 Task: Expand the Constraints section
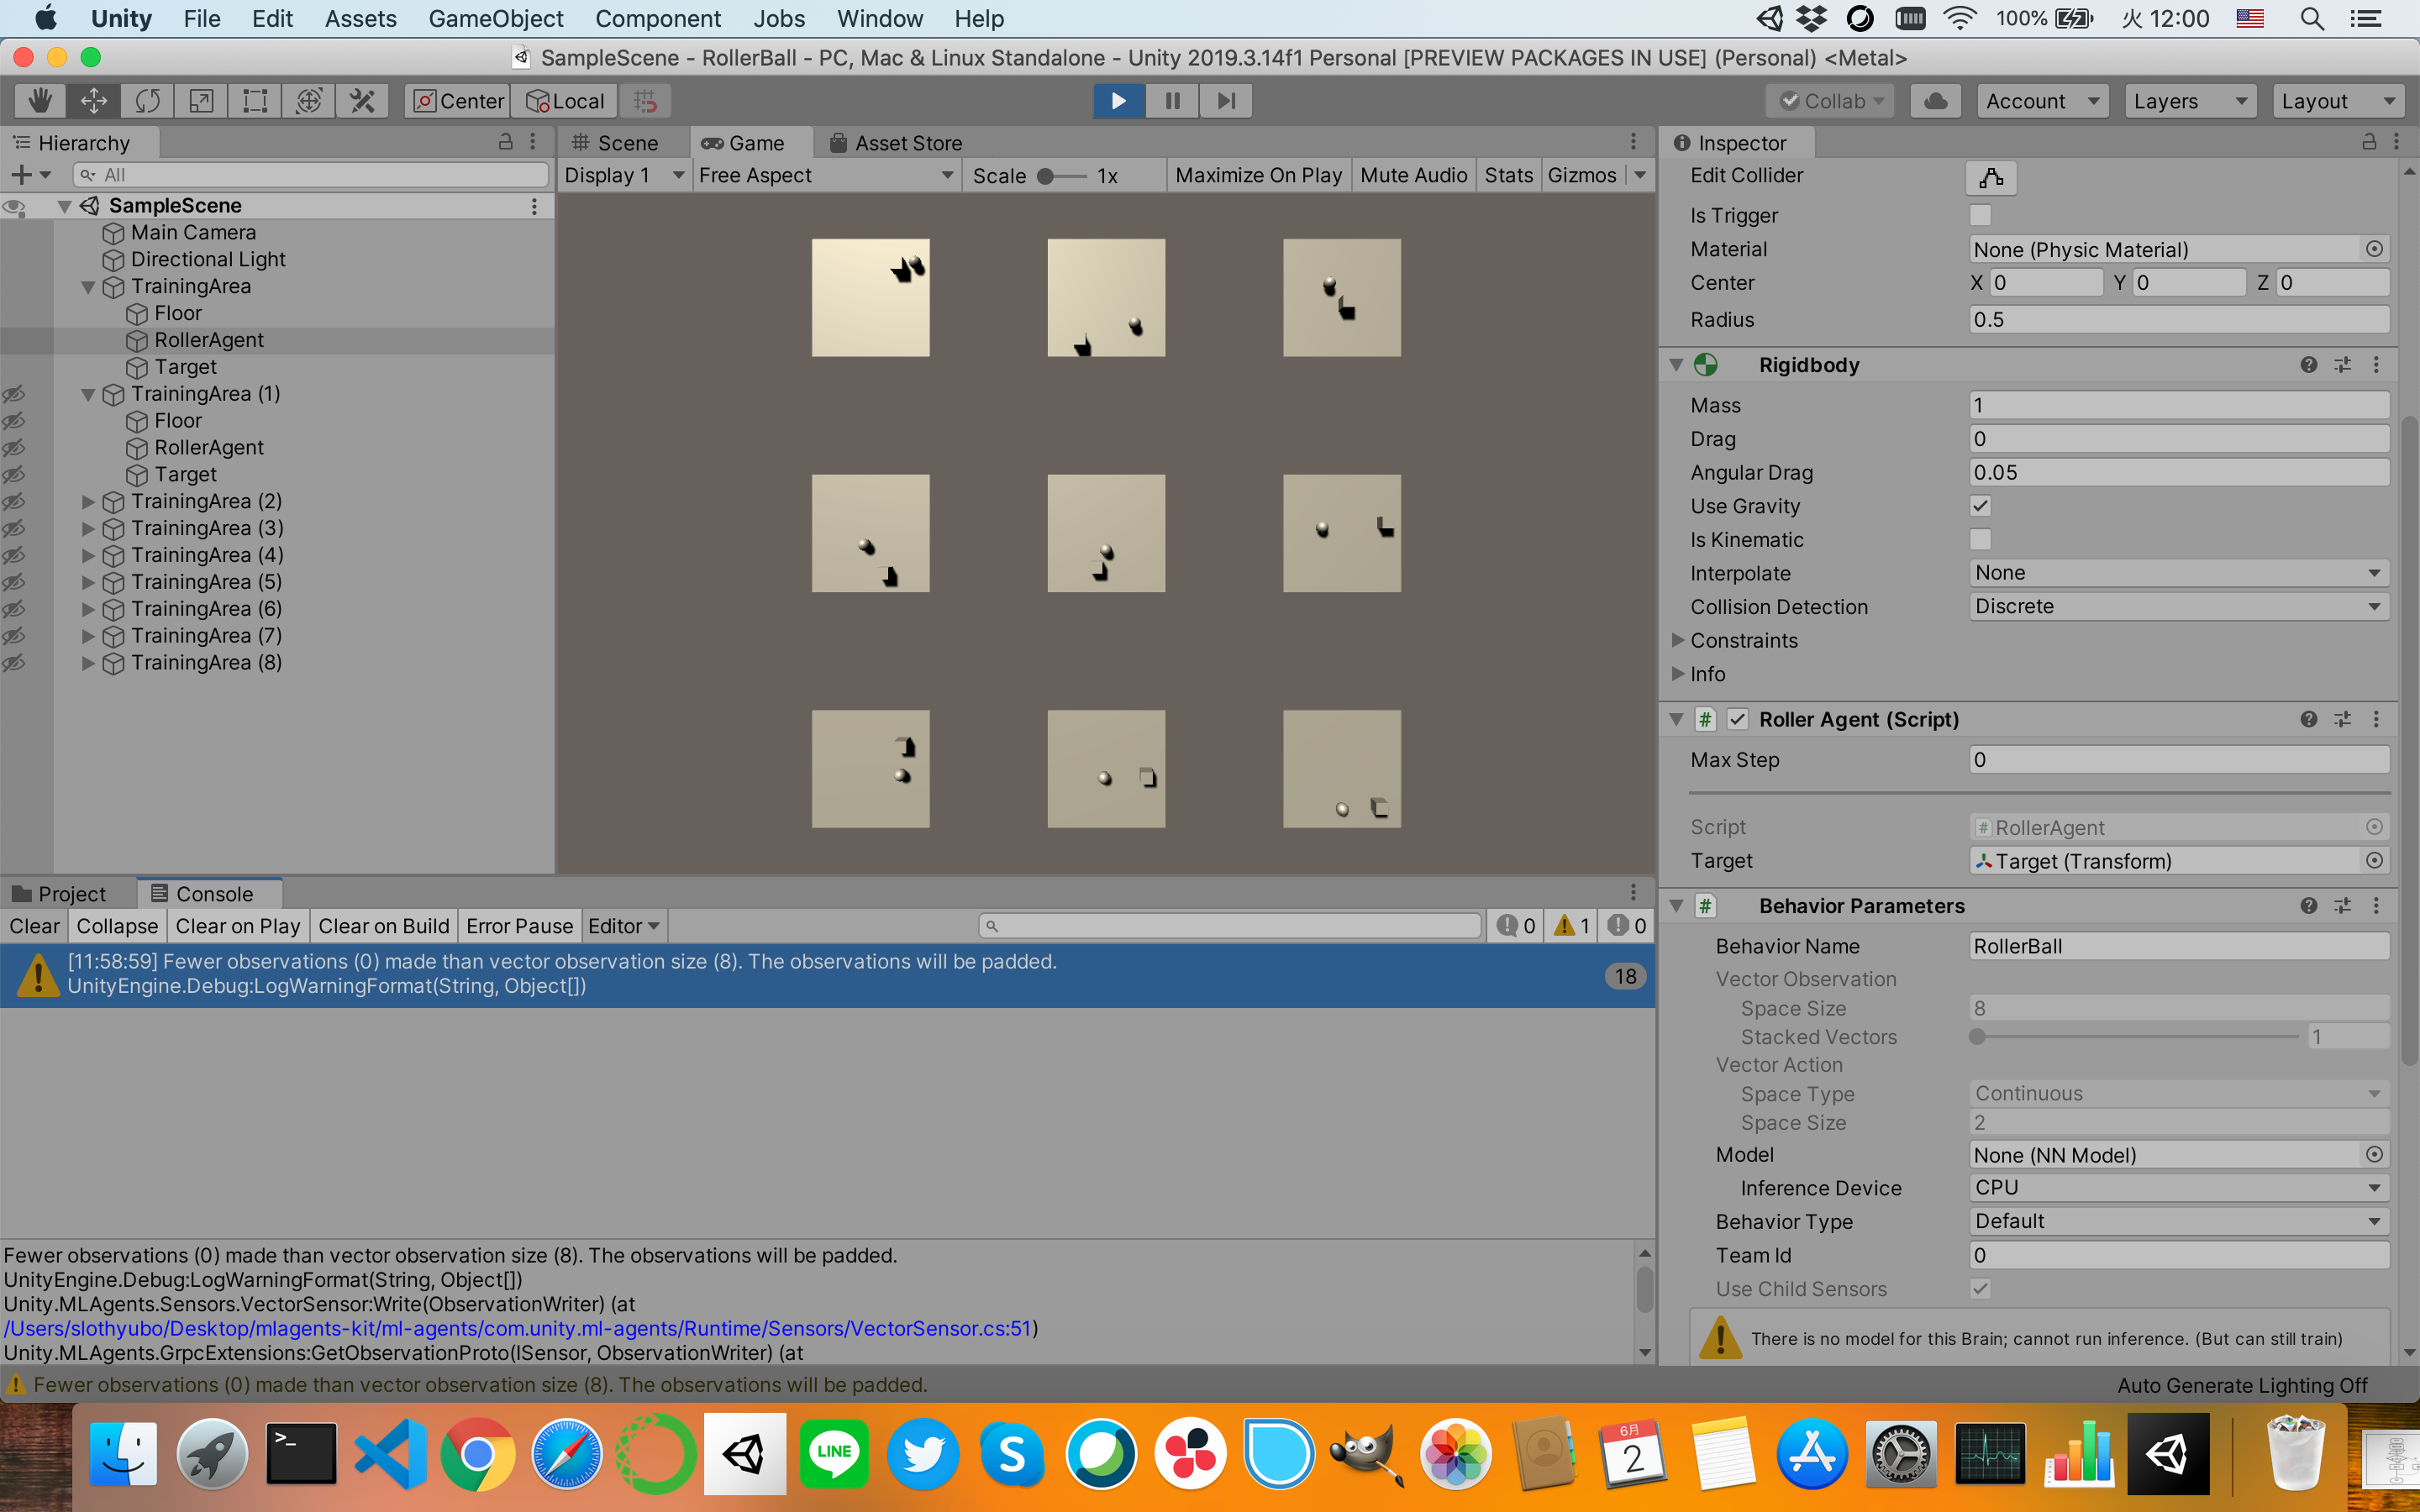pos(1678,640)
